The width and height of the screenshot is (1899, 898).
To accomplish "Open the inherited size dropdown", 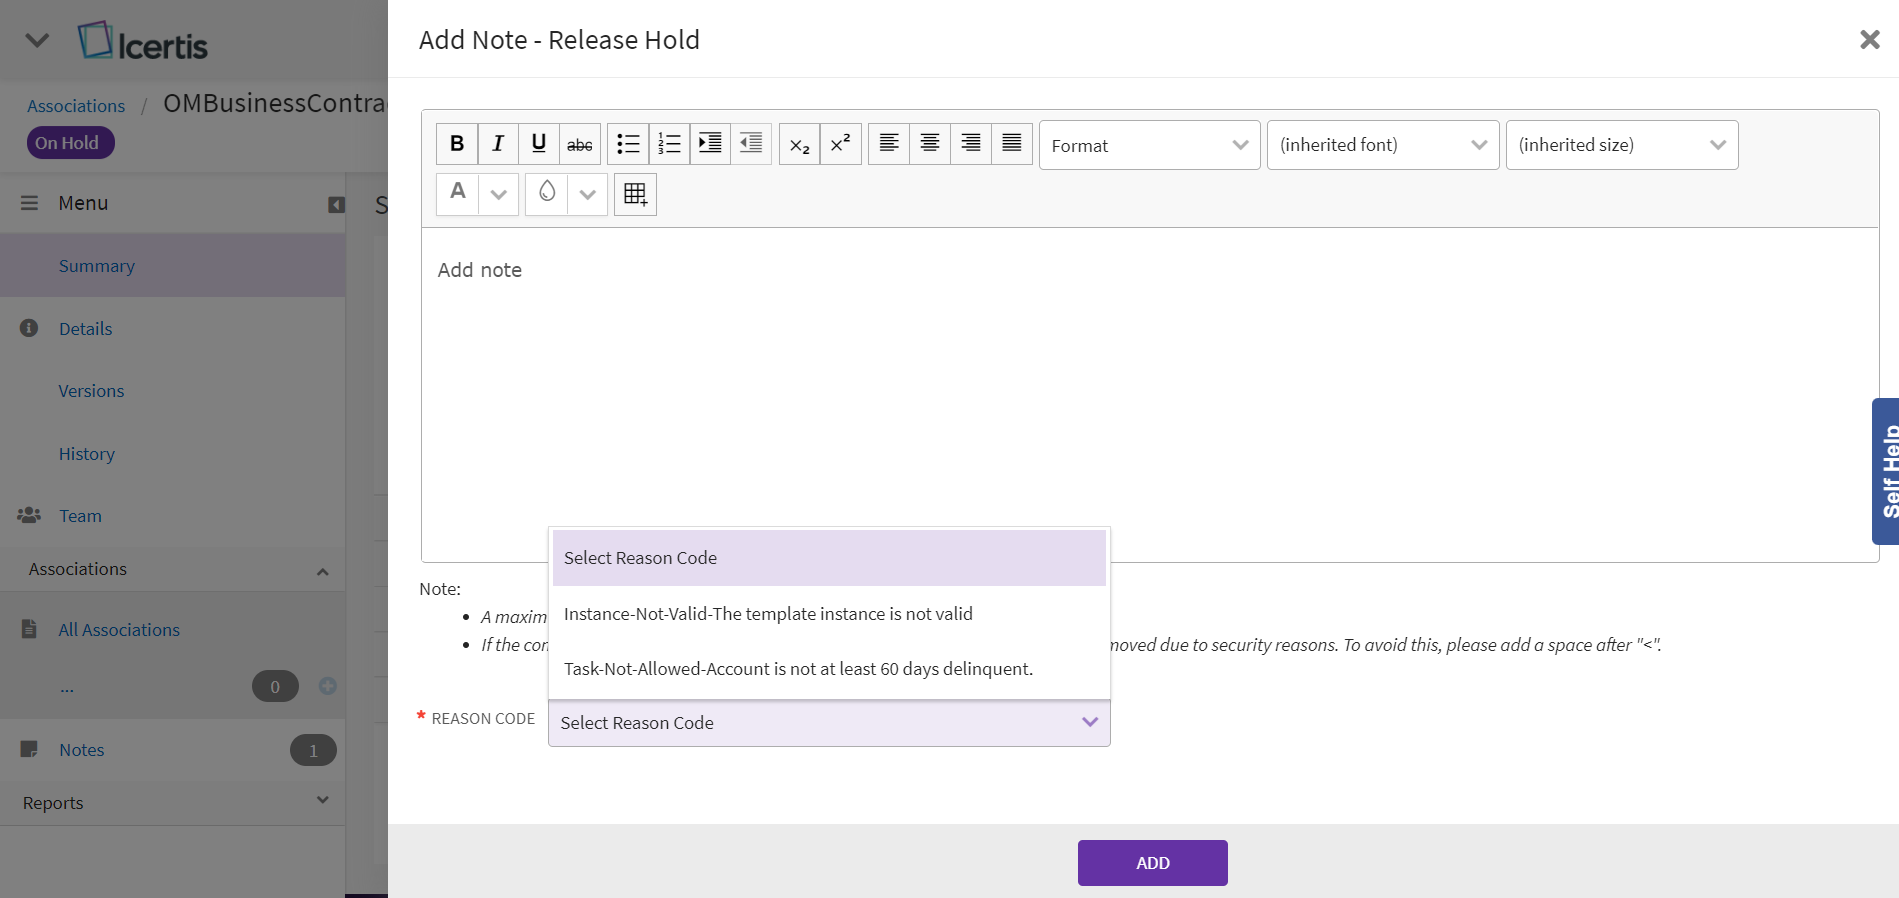I will pos(1621,145).
